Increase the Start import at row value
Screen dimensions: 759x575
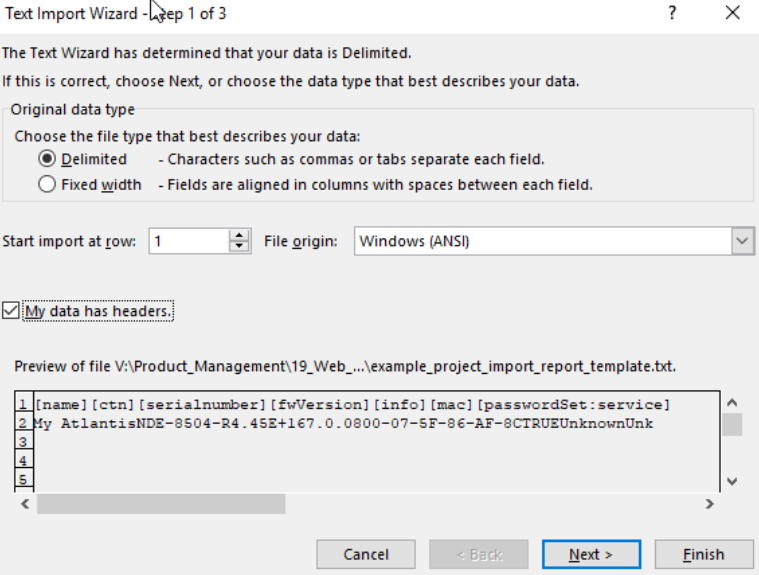point(239,236)
